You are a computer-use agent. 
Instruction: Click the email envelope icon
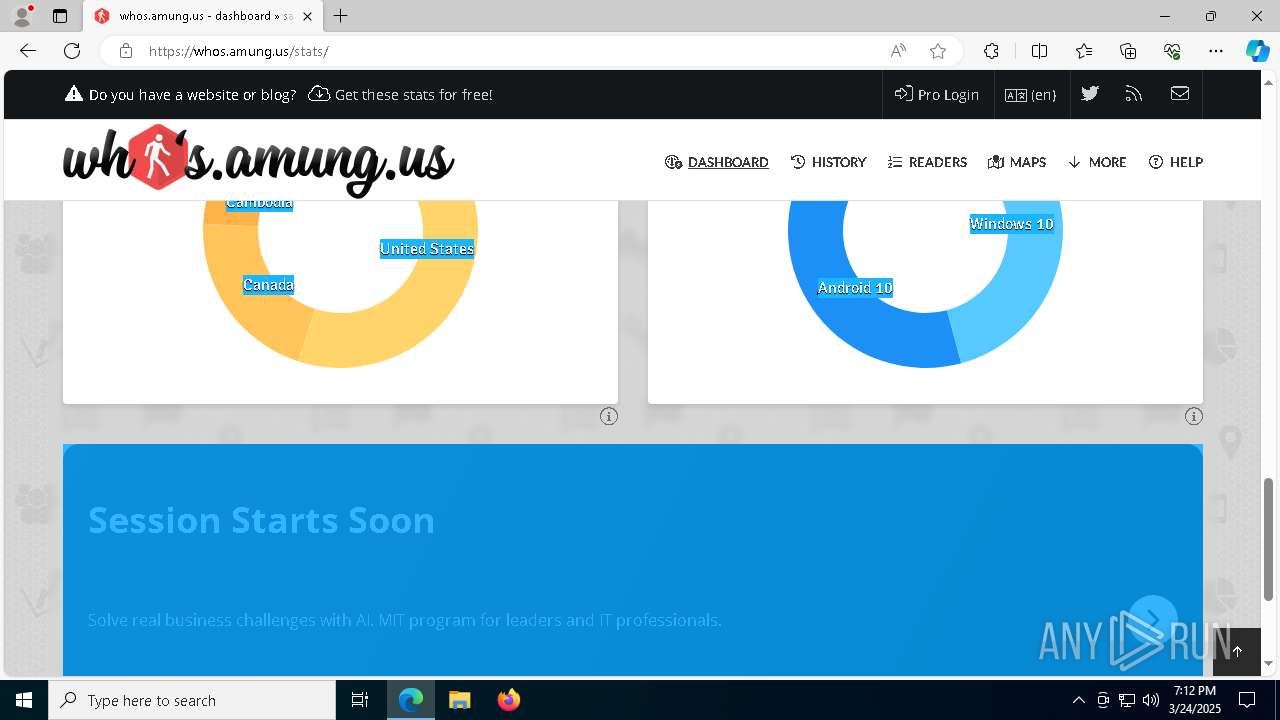(1180, 93)
